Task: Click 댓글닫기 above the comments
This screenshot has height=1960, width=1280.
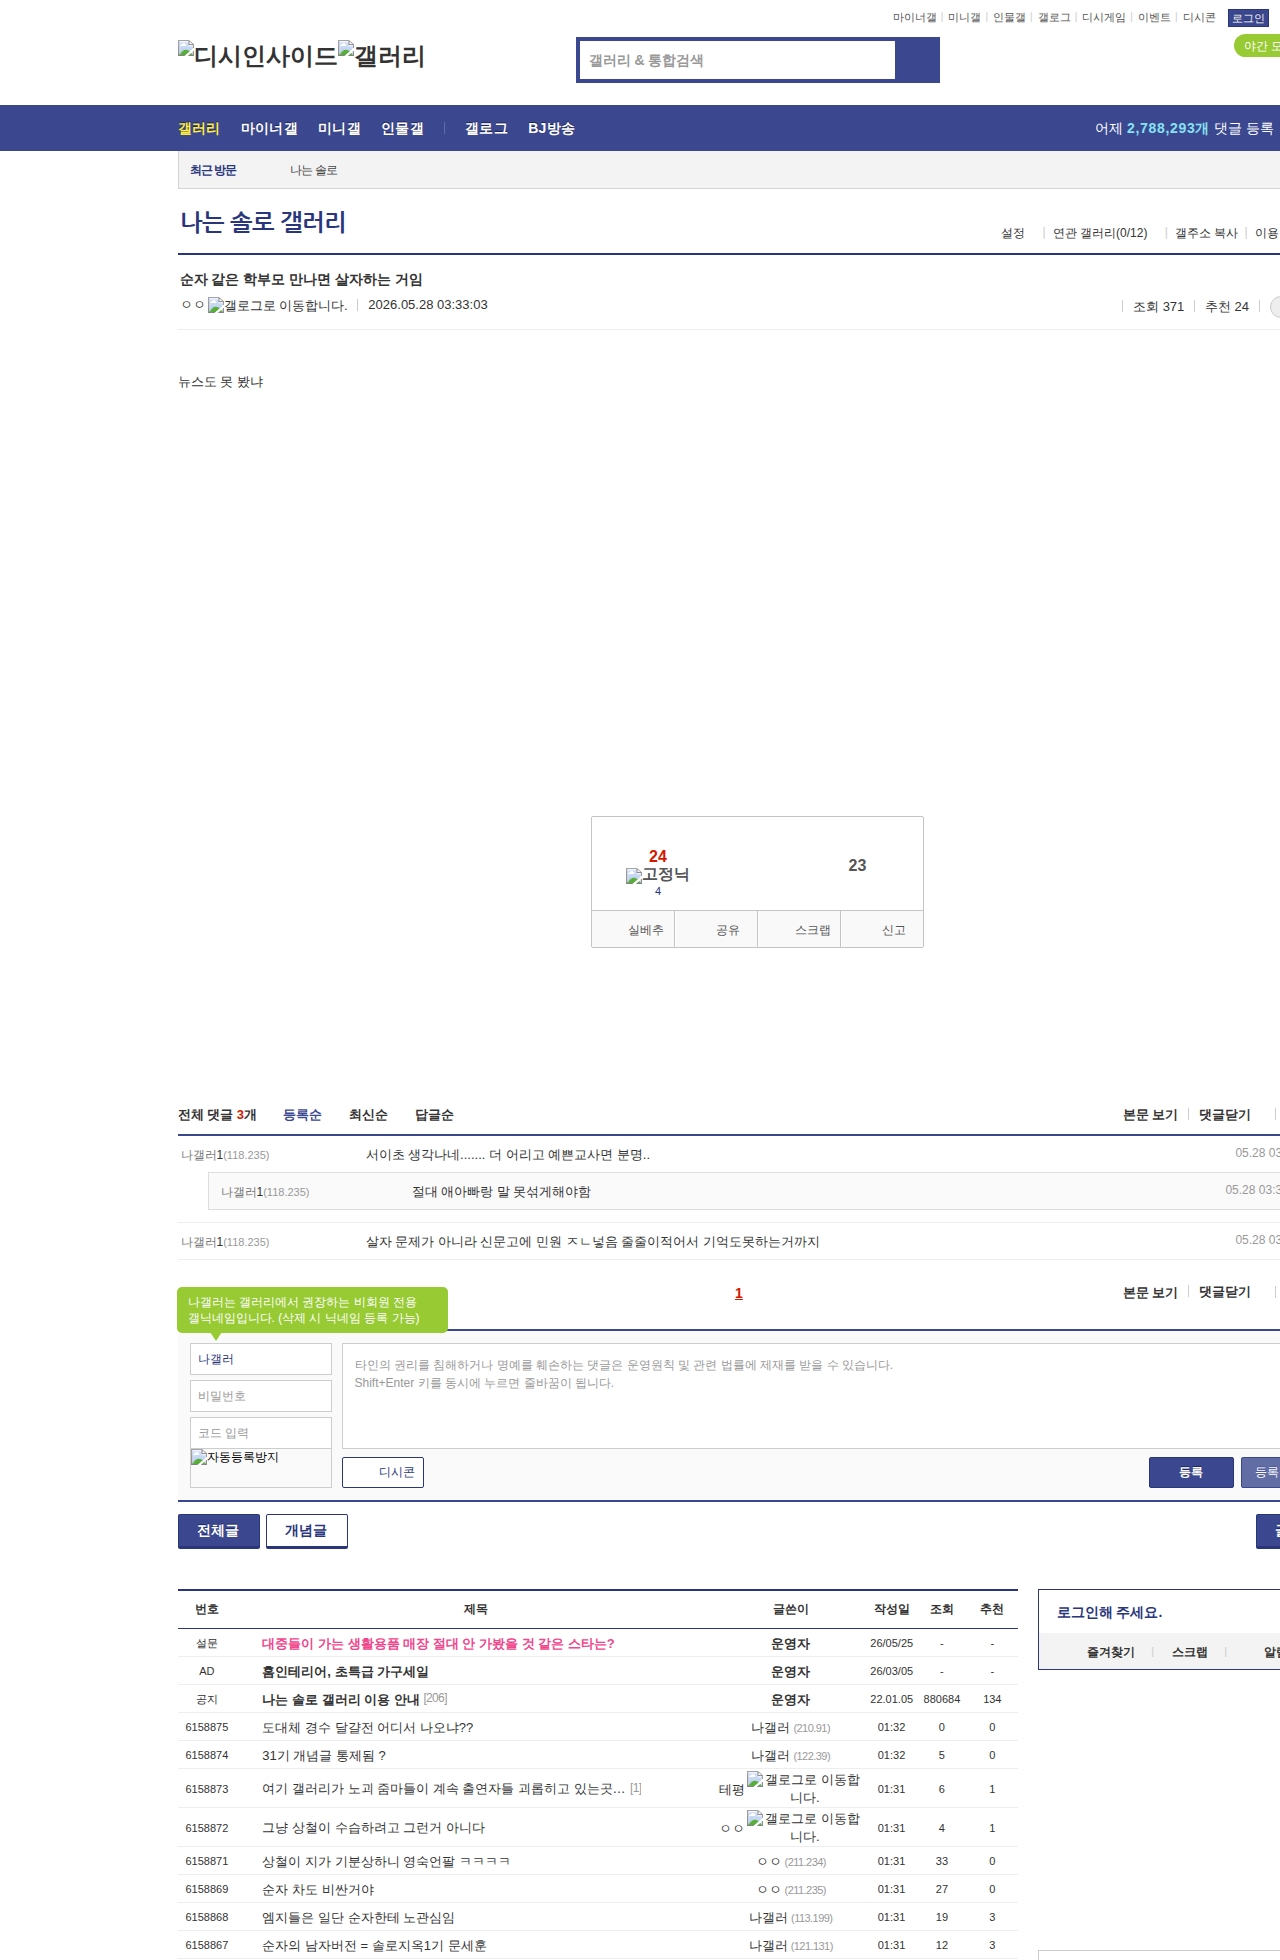Action: tap(1224, 1115)
